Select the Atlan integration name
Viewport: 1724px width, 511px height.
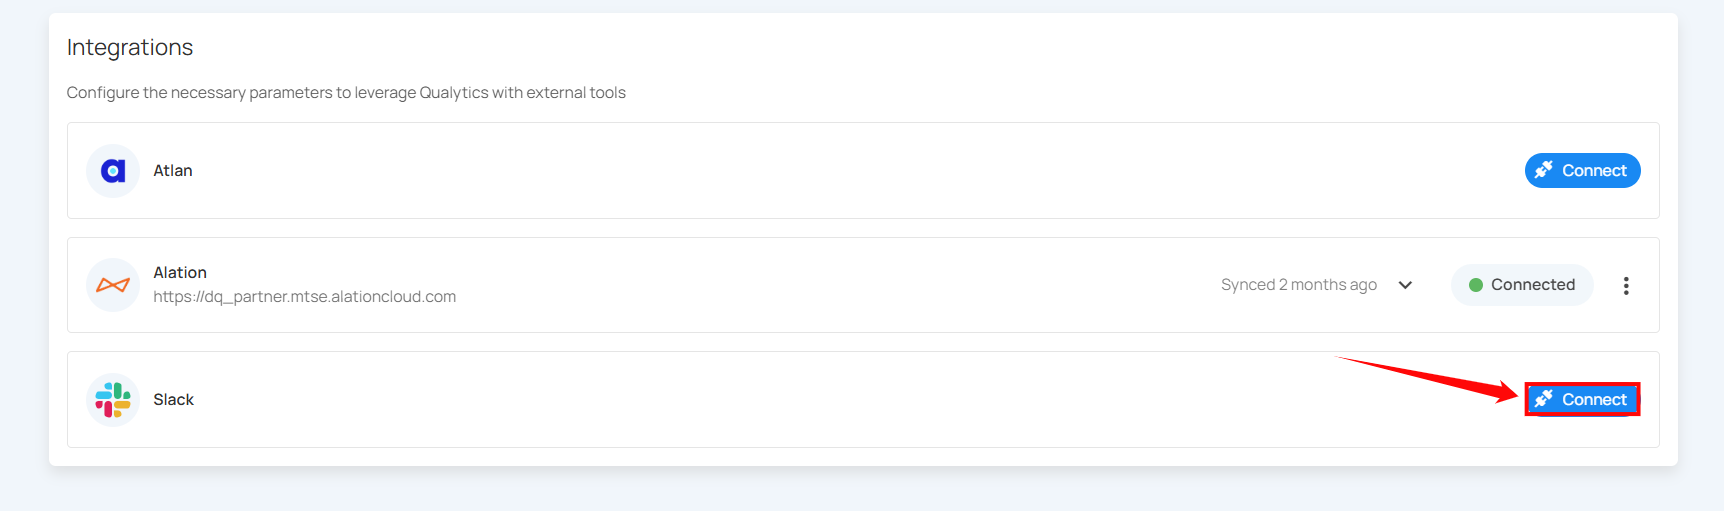173,171
